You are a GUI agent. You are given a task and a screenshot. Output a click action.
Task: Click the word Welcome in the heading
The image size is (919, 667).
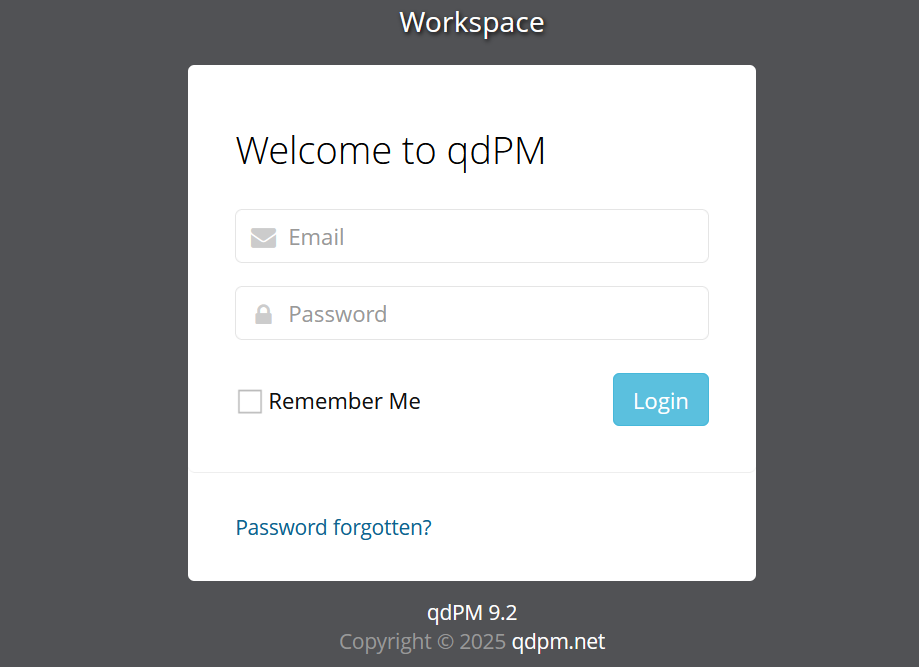point(314,151)
